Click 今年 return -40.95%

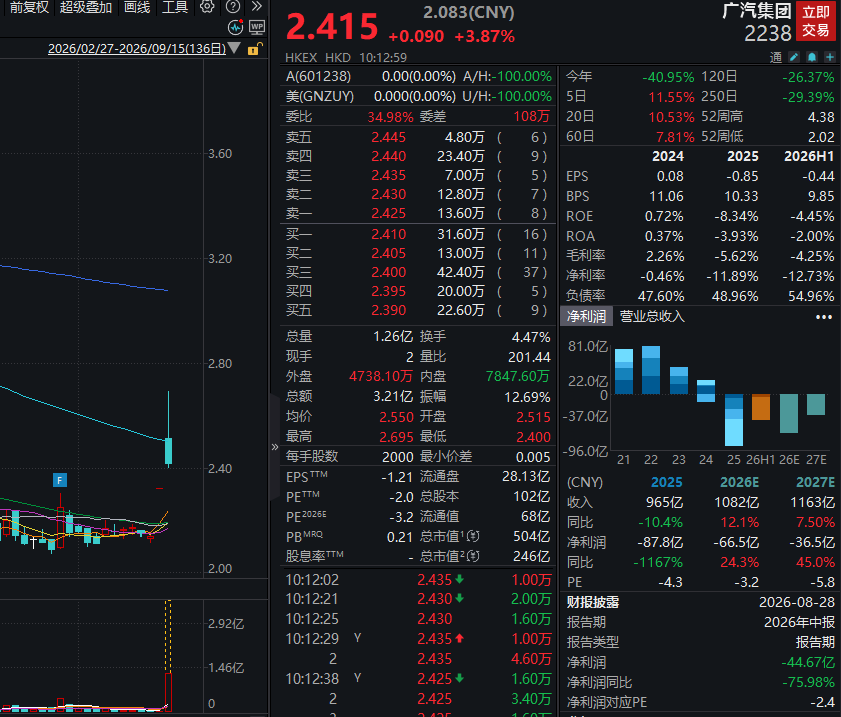click(668, 77)
